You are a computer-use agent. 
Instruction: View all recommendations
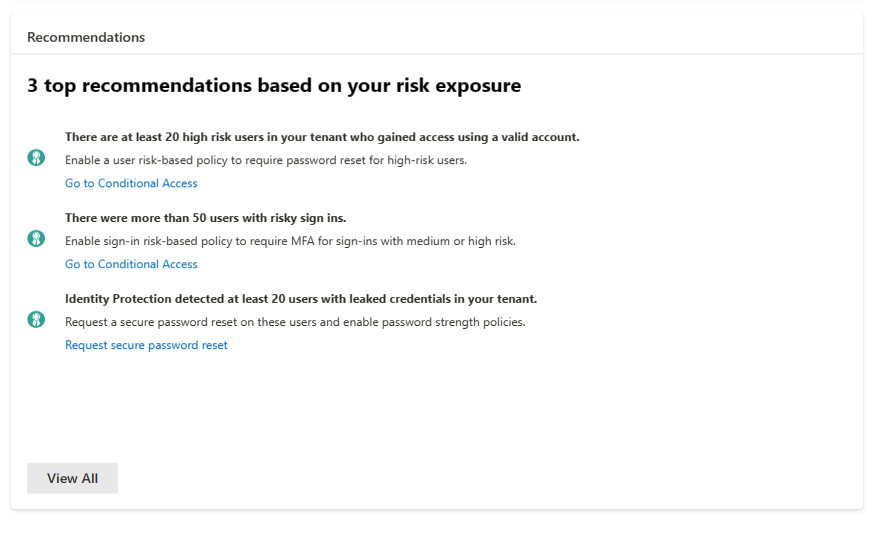(72, 478)
